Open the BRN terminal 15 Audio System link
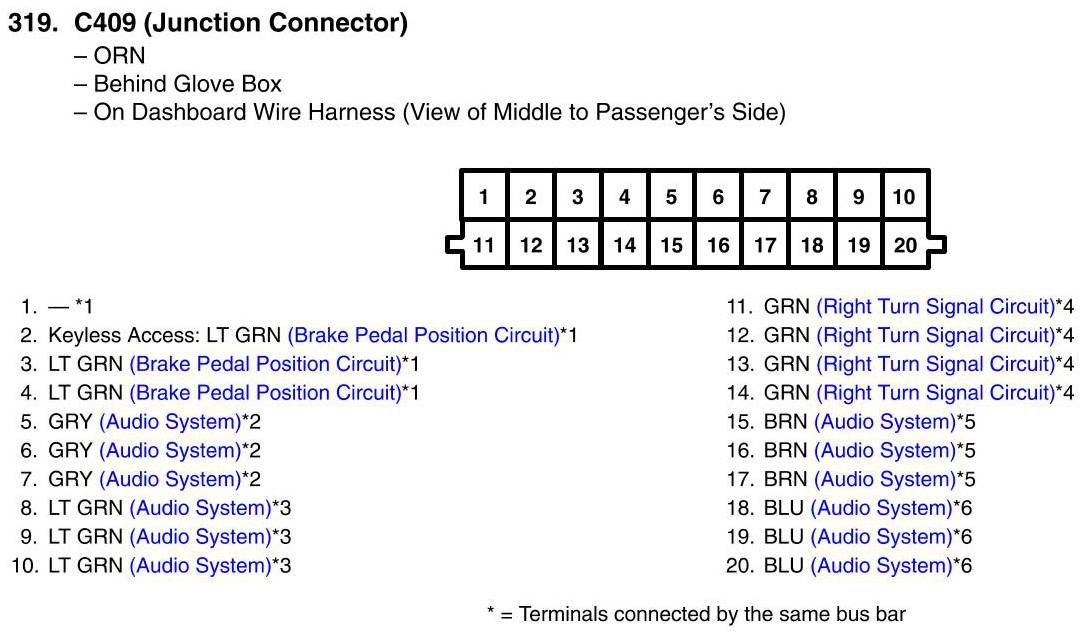This screenshot has height=638, width=1086. 885,422
